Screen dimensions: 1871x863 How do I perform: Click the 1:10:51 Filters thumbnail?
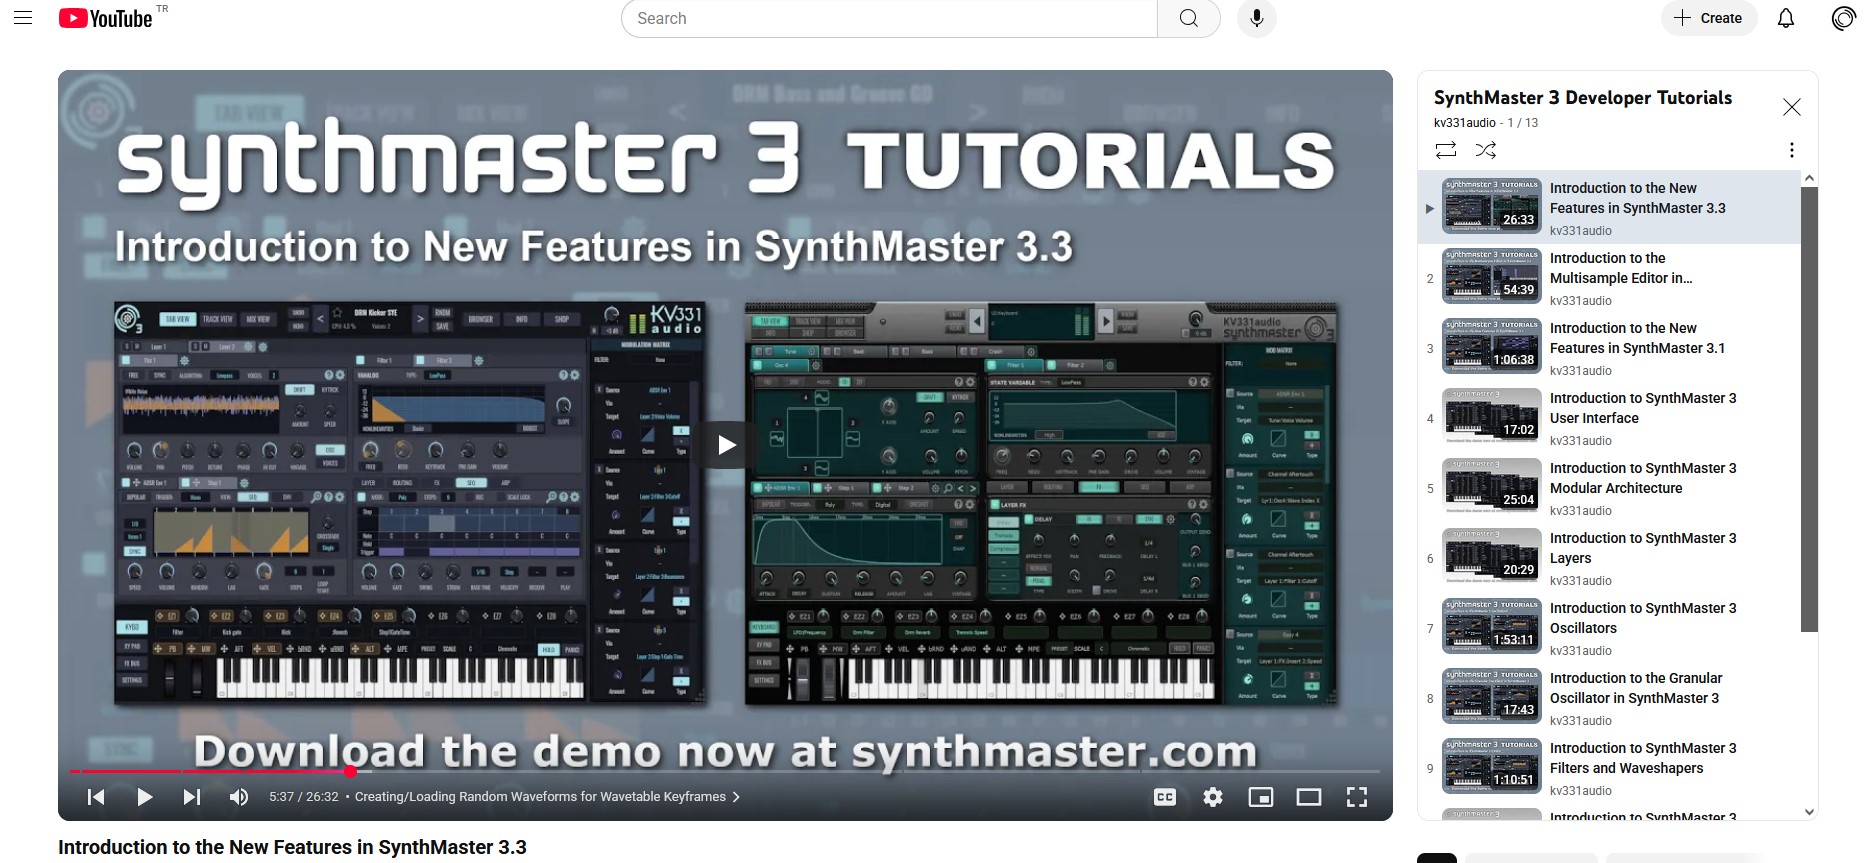coord(1491,765)
